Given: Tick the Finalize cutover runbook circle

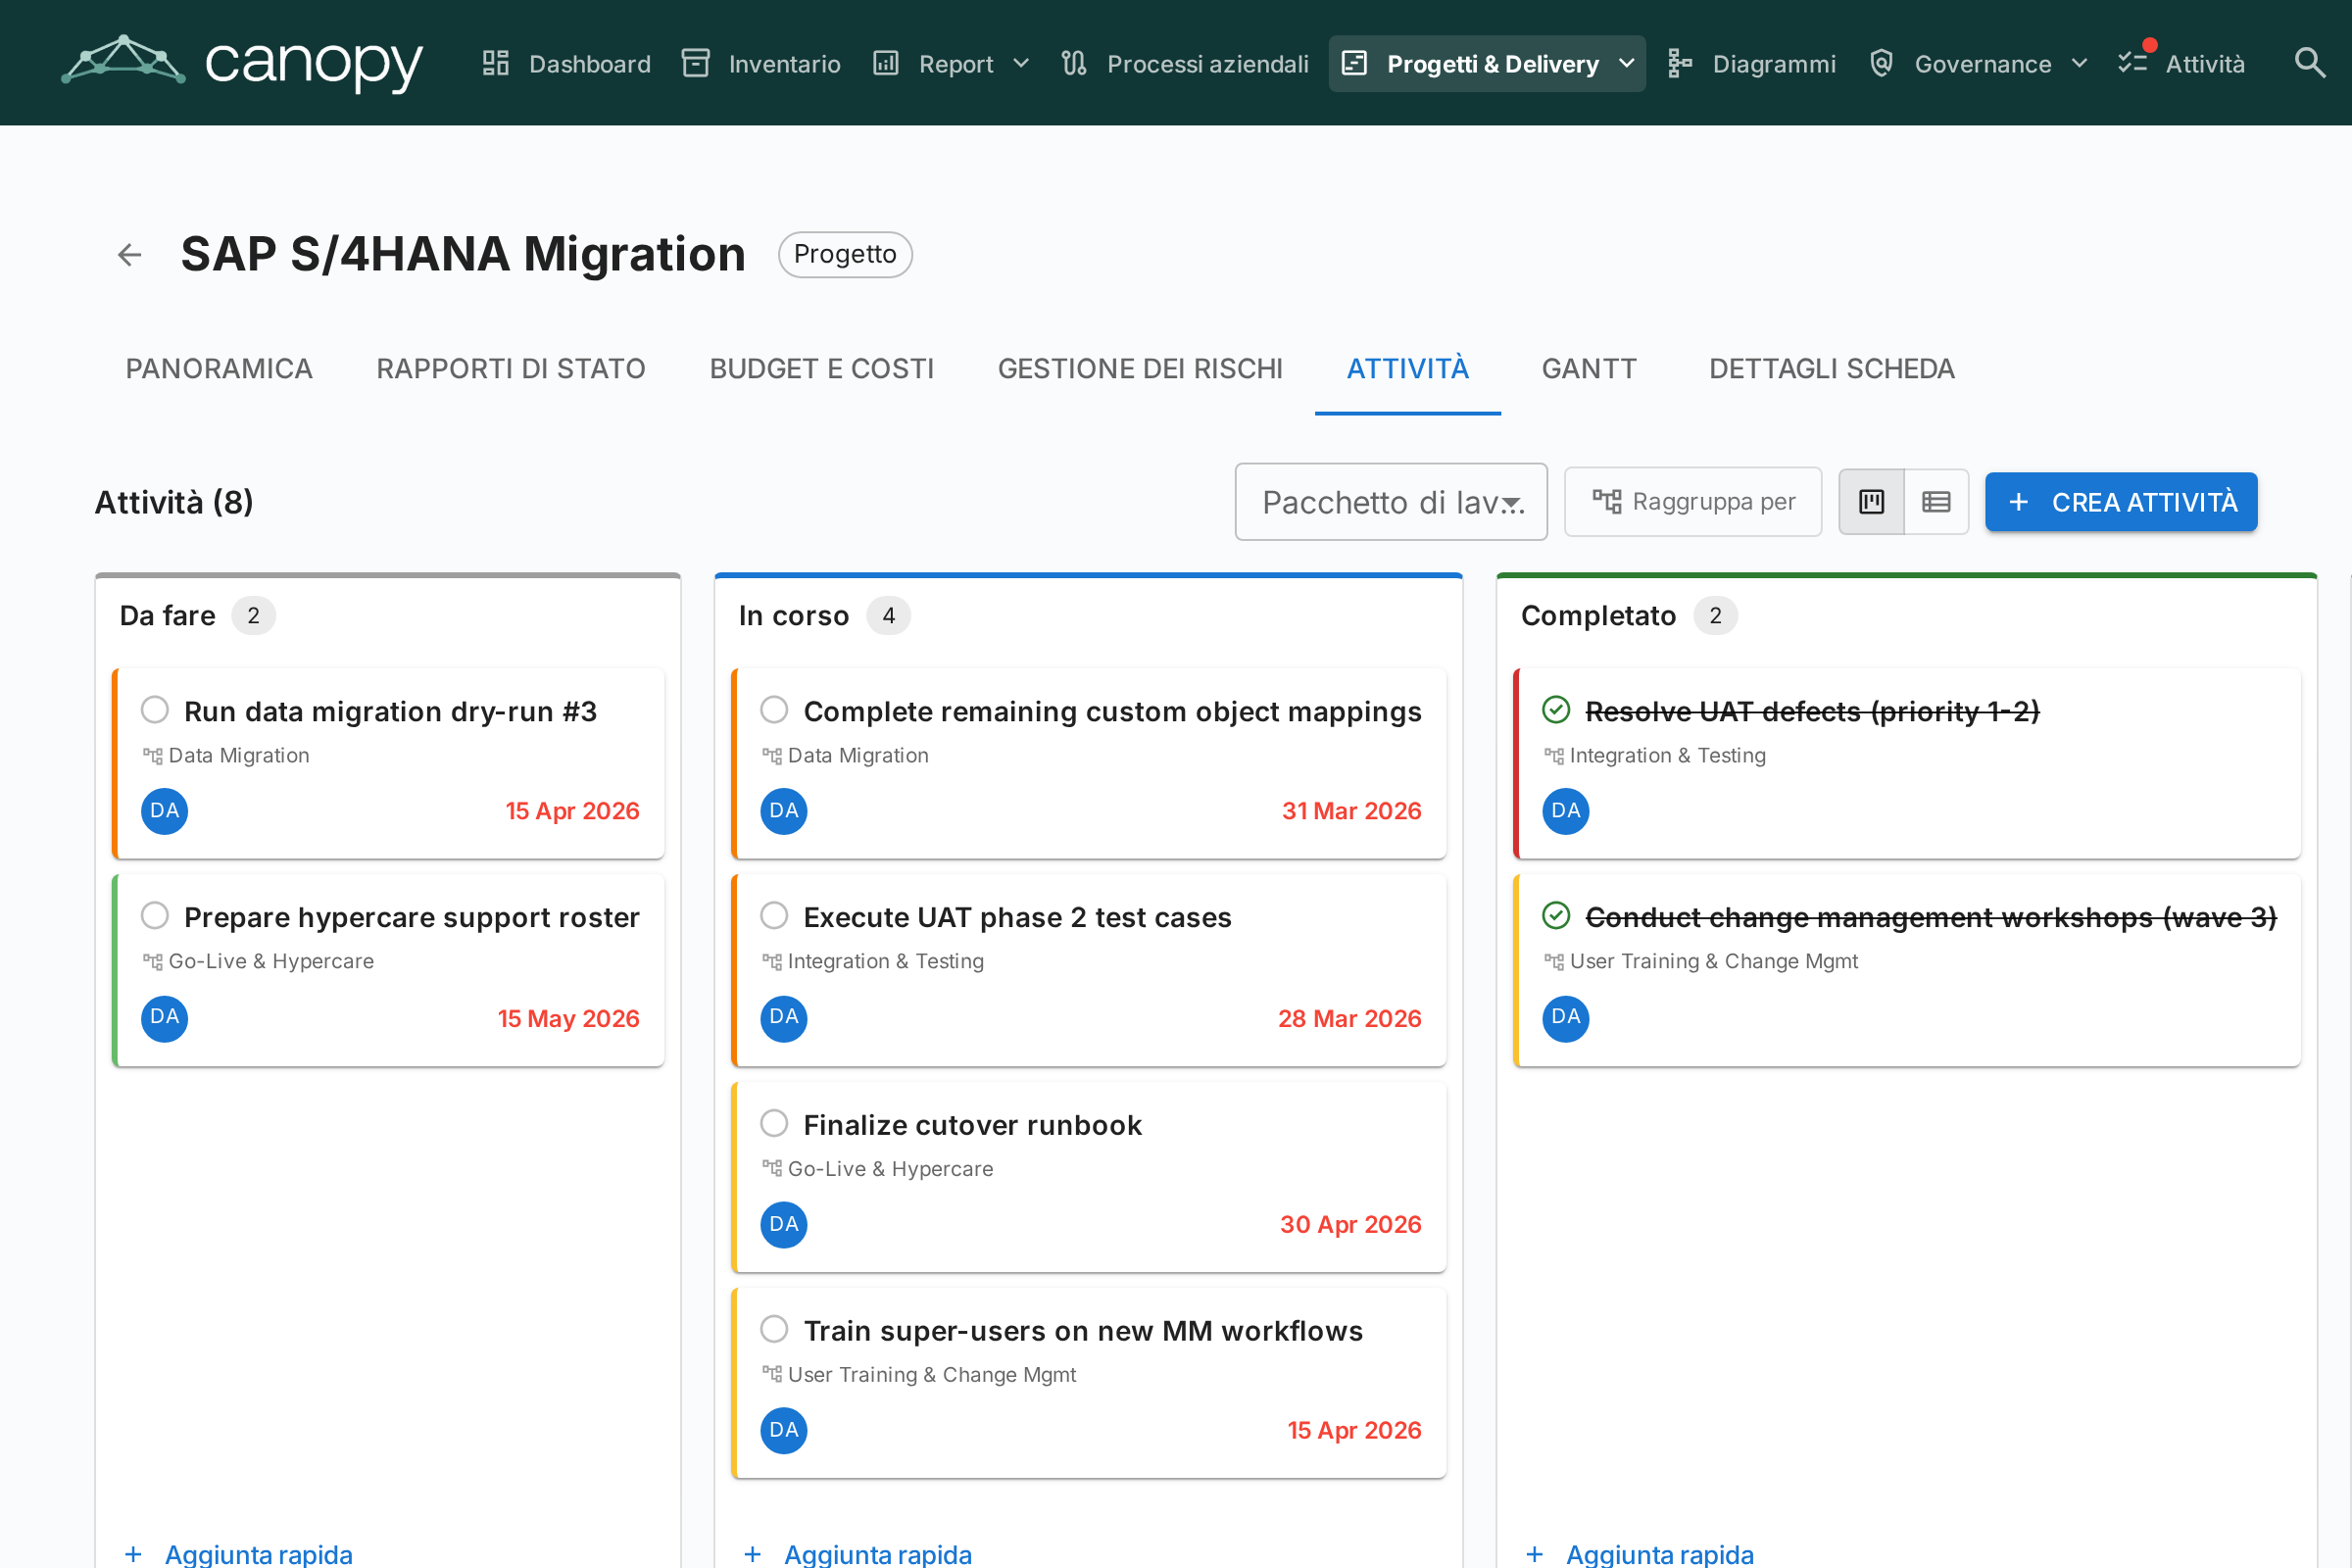Looking at the screenshot, I should point(774,1123).
